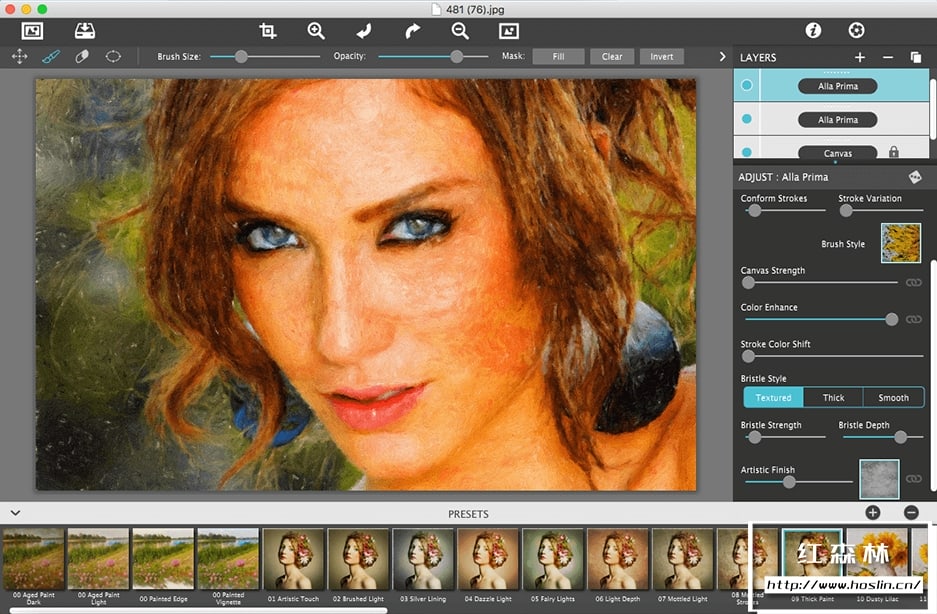Image resolution: width=937 pixels, height=614 pixels.
Task: Click the Invert mask button
Action: click(x=661, y=57)
